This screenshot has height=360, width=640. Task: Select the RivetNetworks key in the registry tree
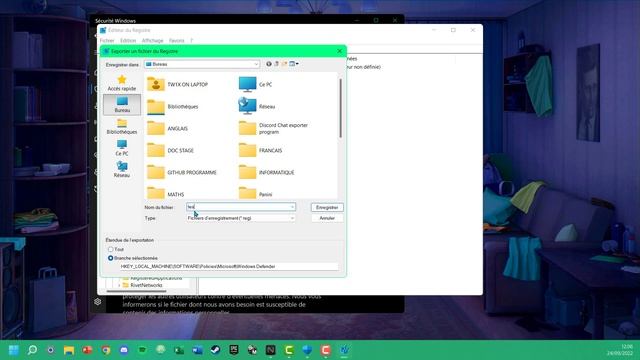point(146,285)
